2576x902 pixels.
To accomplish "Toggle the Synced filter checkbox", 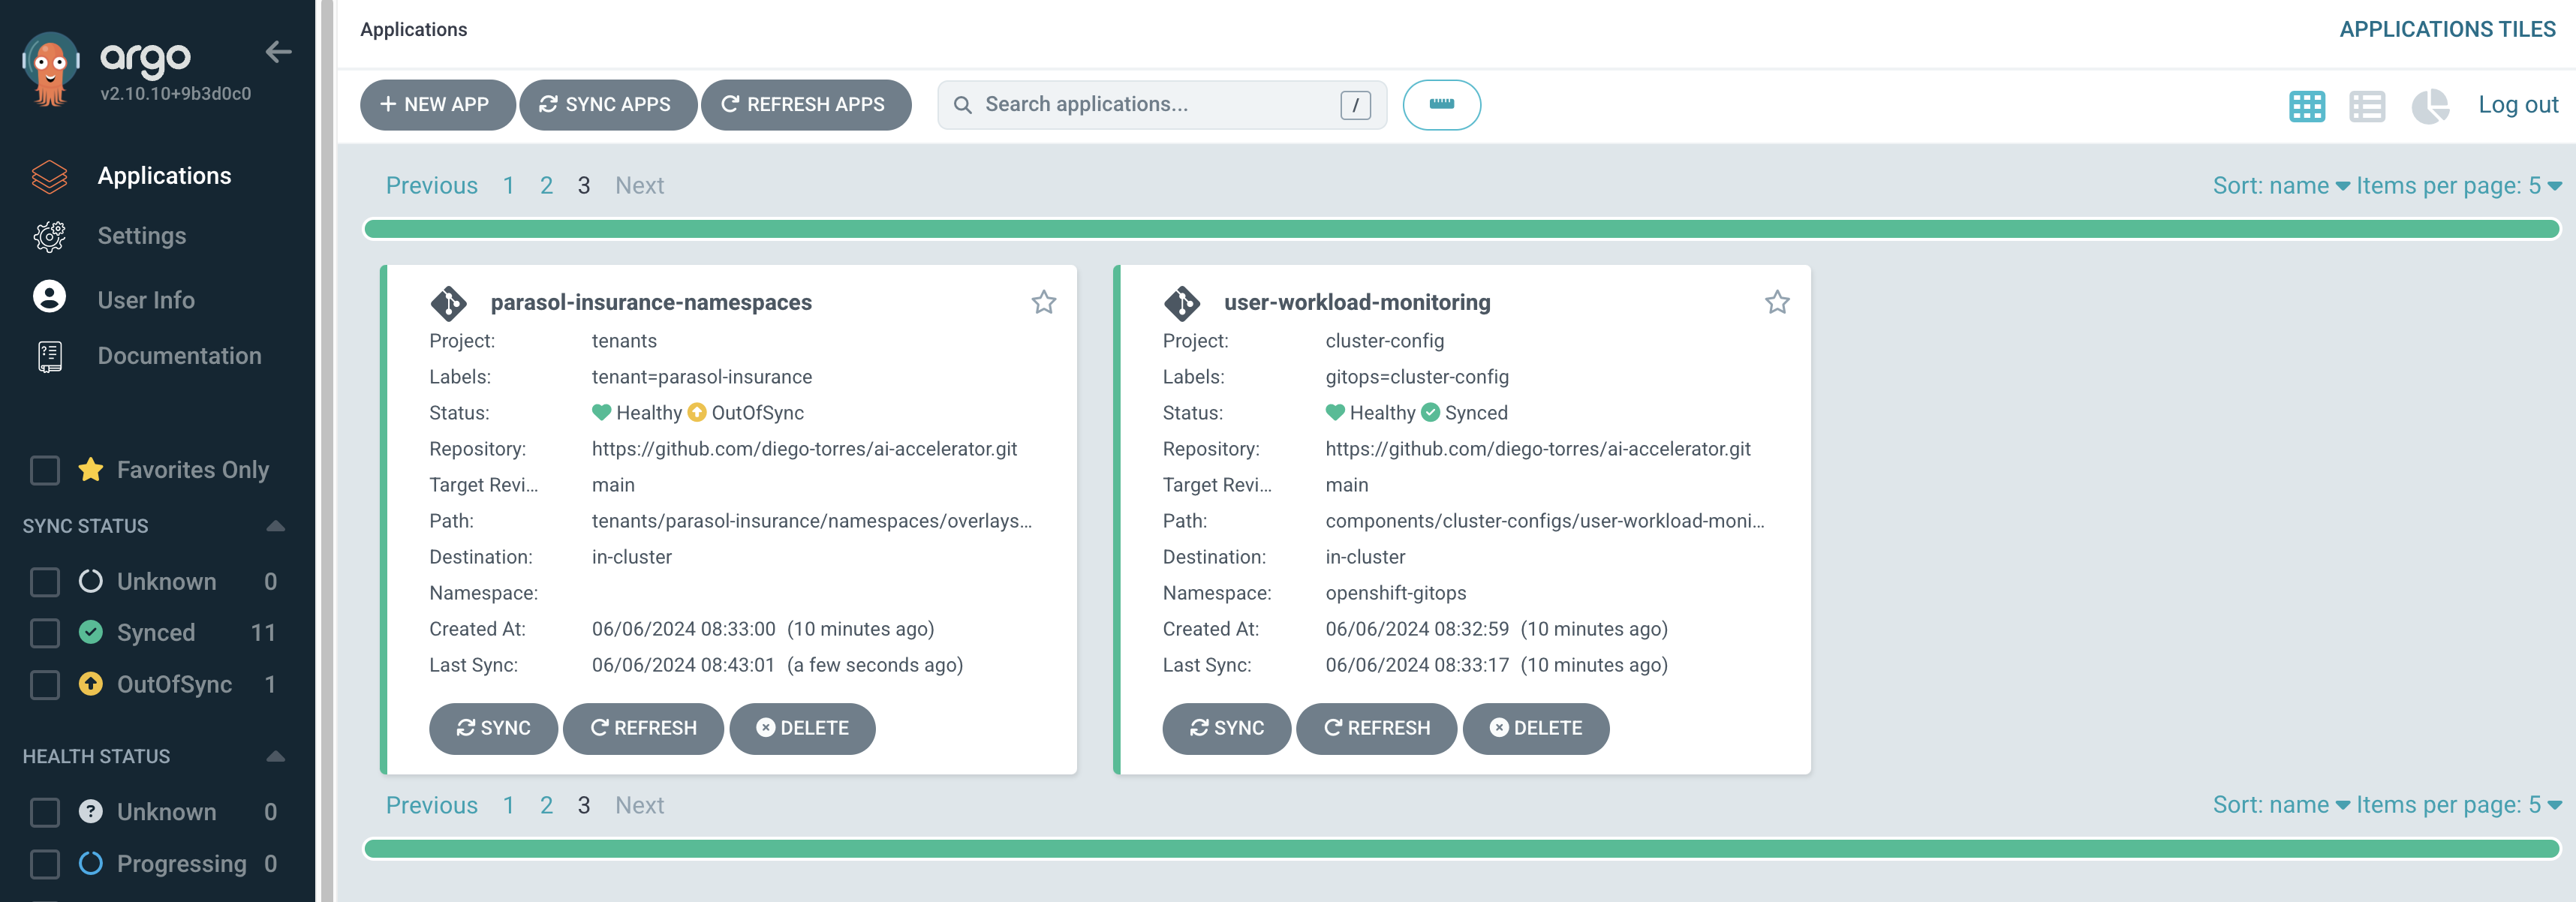I will pos(43,631).
